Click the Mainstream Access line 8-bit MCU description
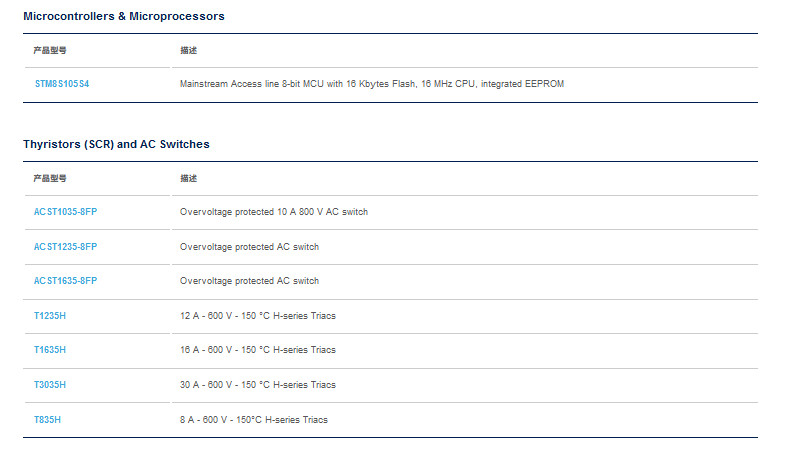The width and height of the screenshot is (785, 457). pyautogui.click(x=371, y=84)
